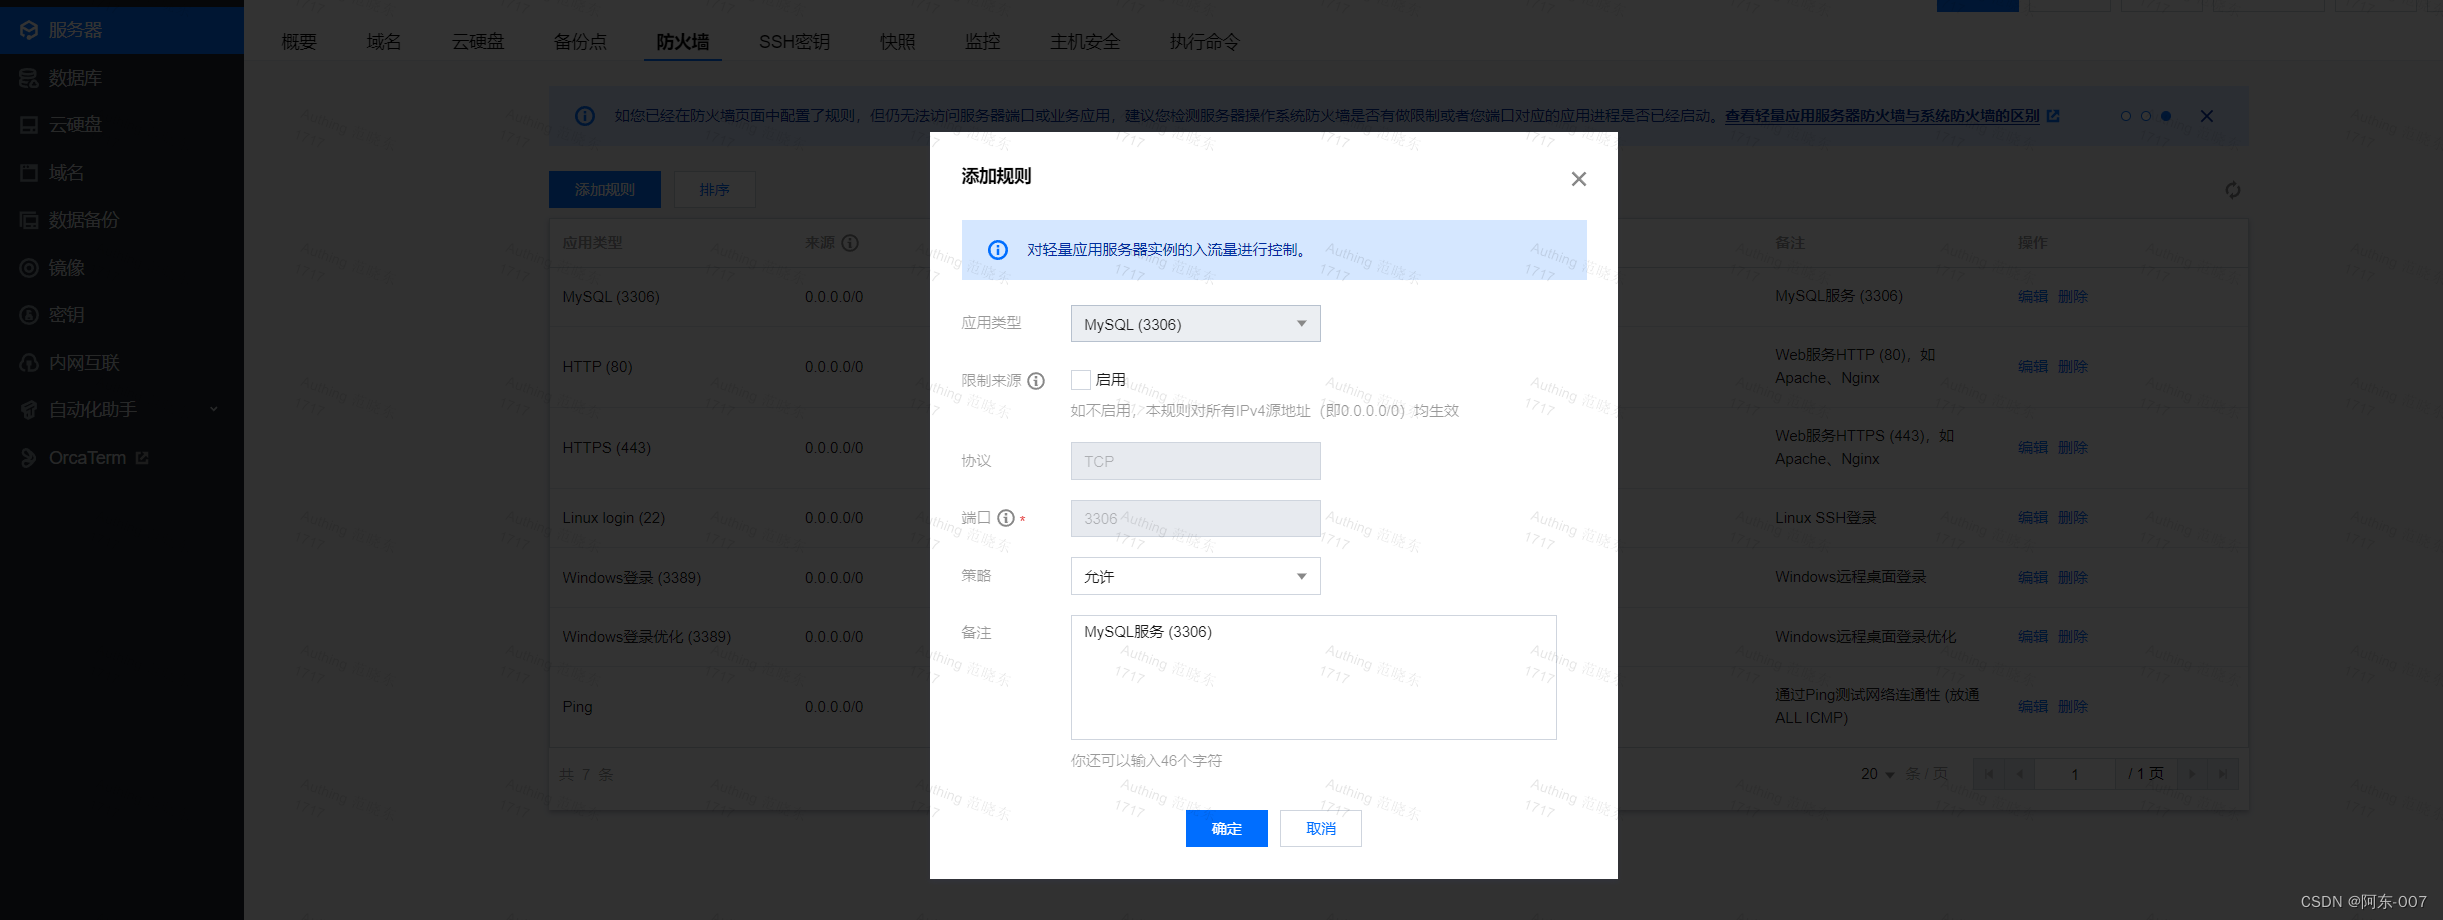2443x920 pixels.
Task: Confirm the rule with 确定 button
Action: click(x=1227, y=829)
